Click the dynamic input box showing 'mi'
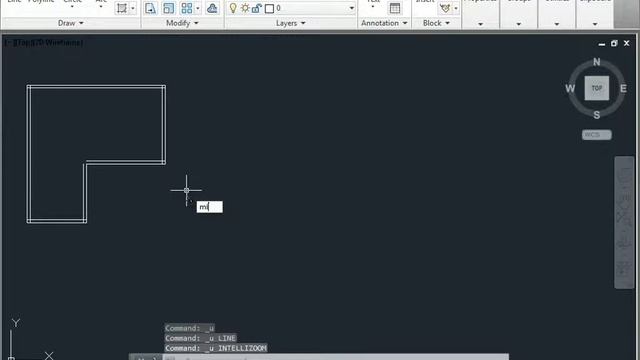640x360 pixels. (x=210, y=207)
